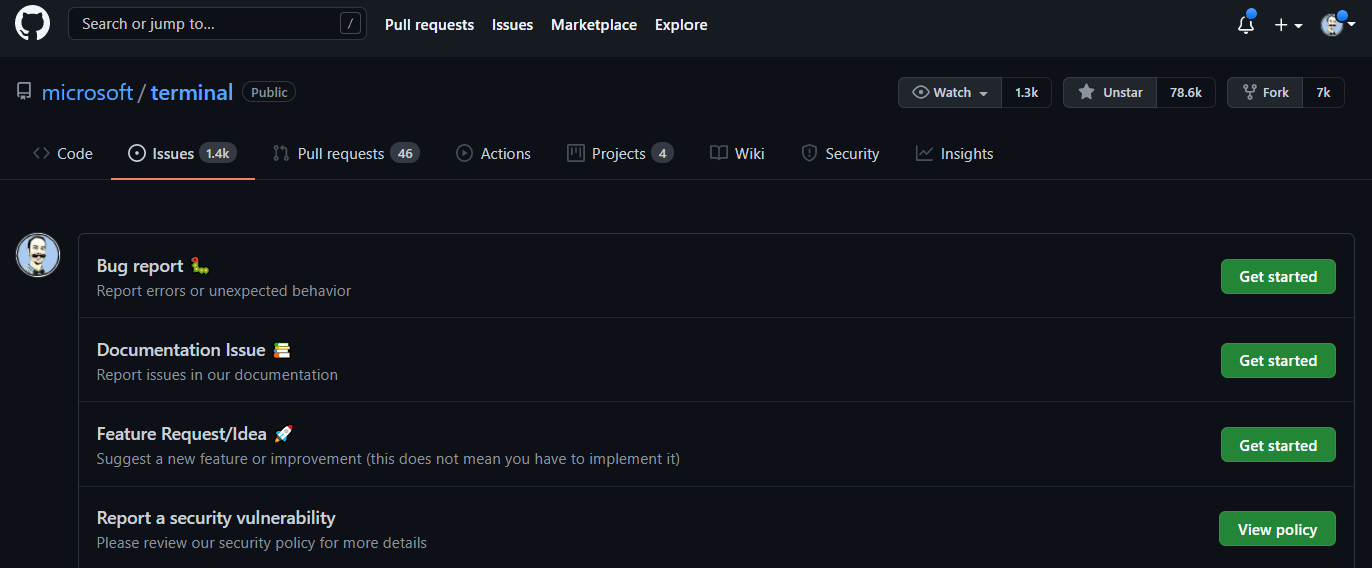This screenshot has height=568, width=1372.
Task: Click the Report a security vulnerability title
Action: [x=216, y=518]
